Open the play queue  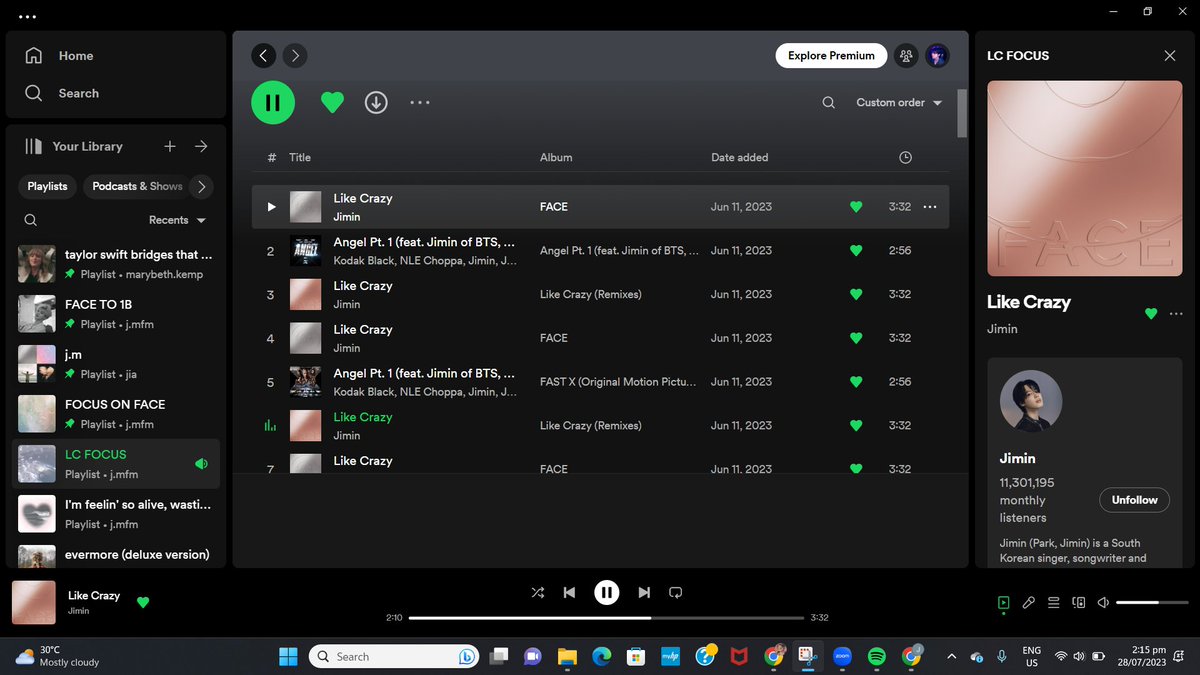[x=1053, y=602]
